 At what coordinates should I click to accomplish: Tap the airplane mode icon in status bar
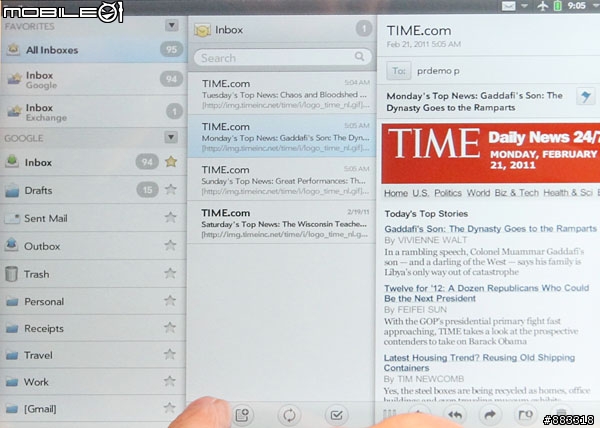pos(543,6)
